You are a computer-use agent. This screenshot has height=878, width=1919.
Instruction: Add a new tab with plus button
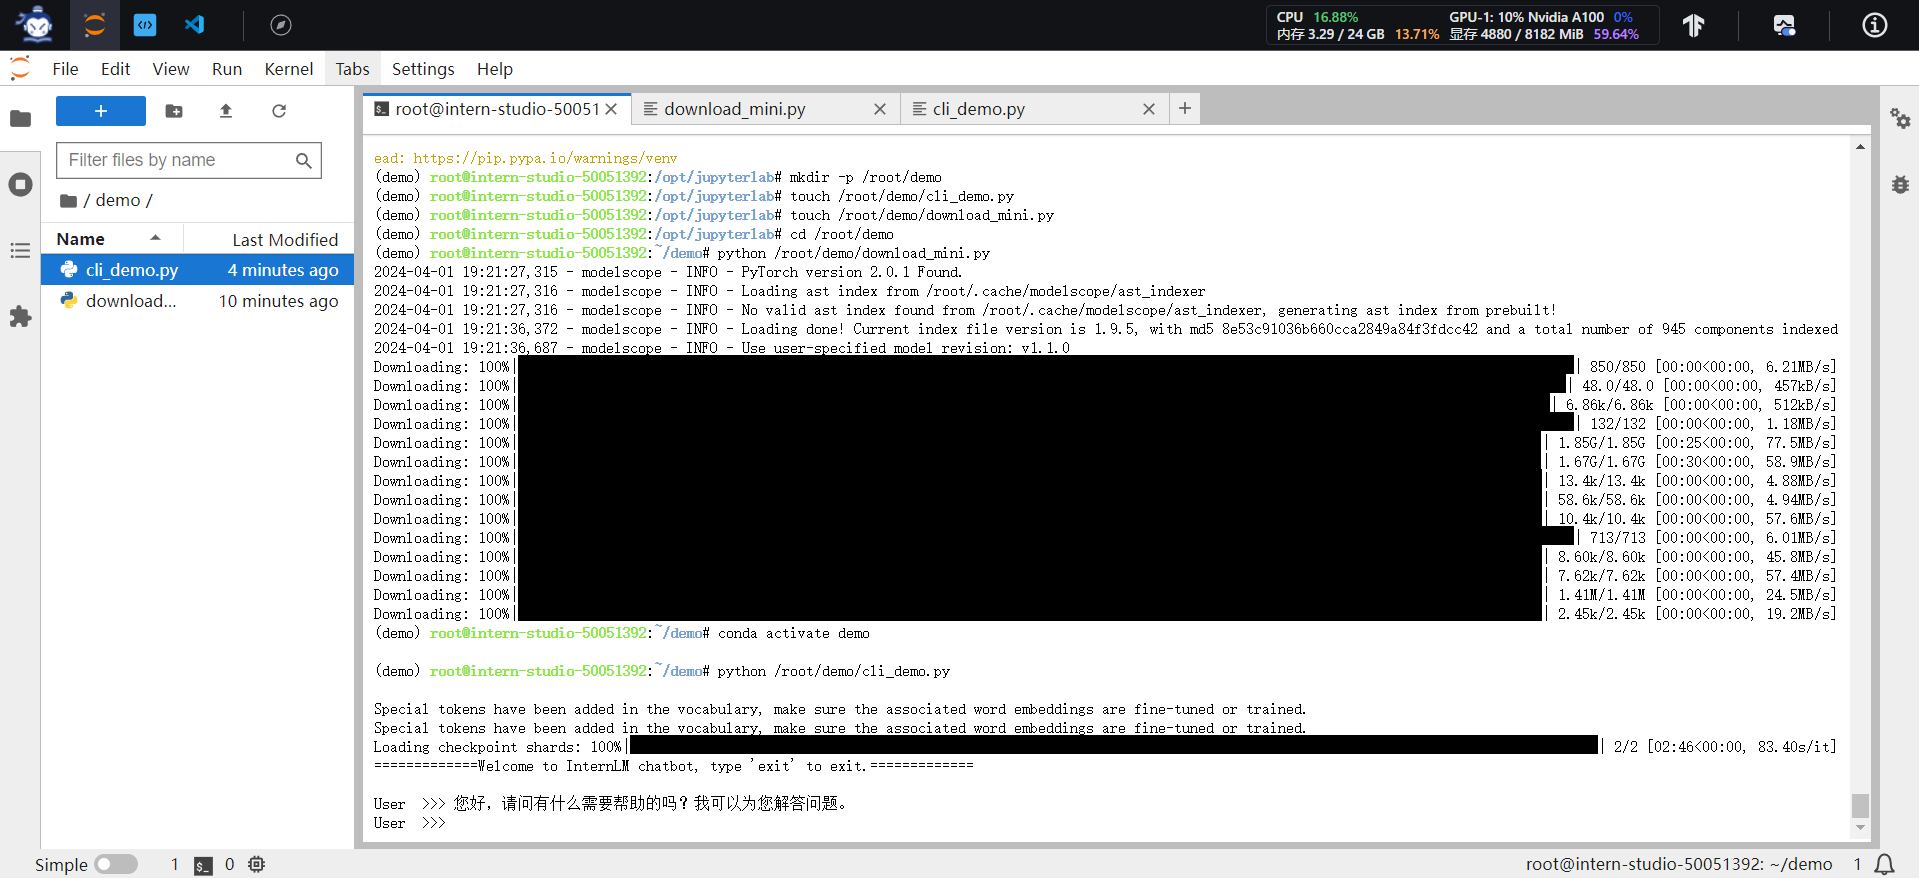pyautogui.click(x=1185, y=108)
